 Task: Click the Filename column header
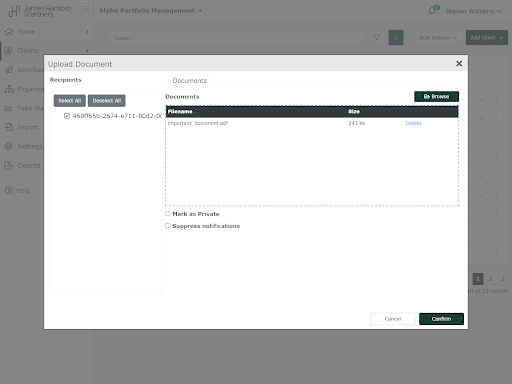[x=180, y=111]
